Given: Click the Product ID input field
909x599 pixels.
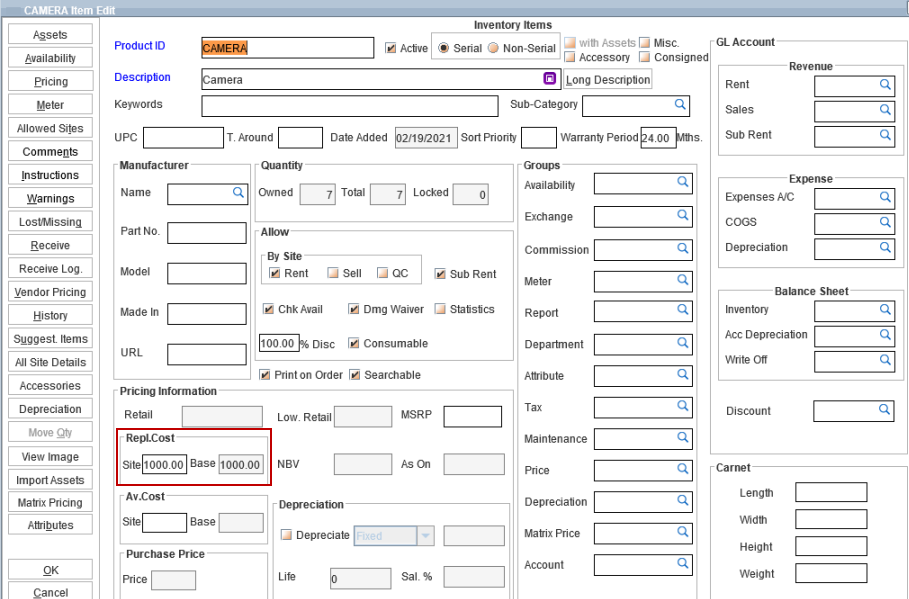Looking at the screenshot, I should click(287, 47).
